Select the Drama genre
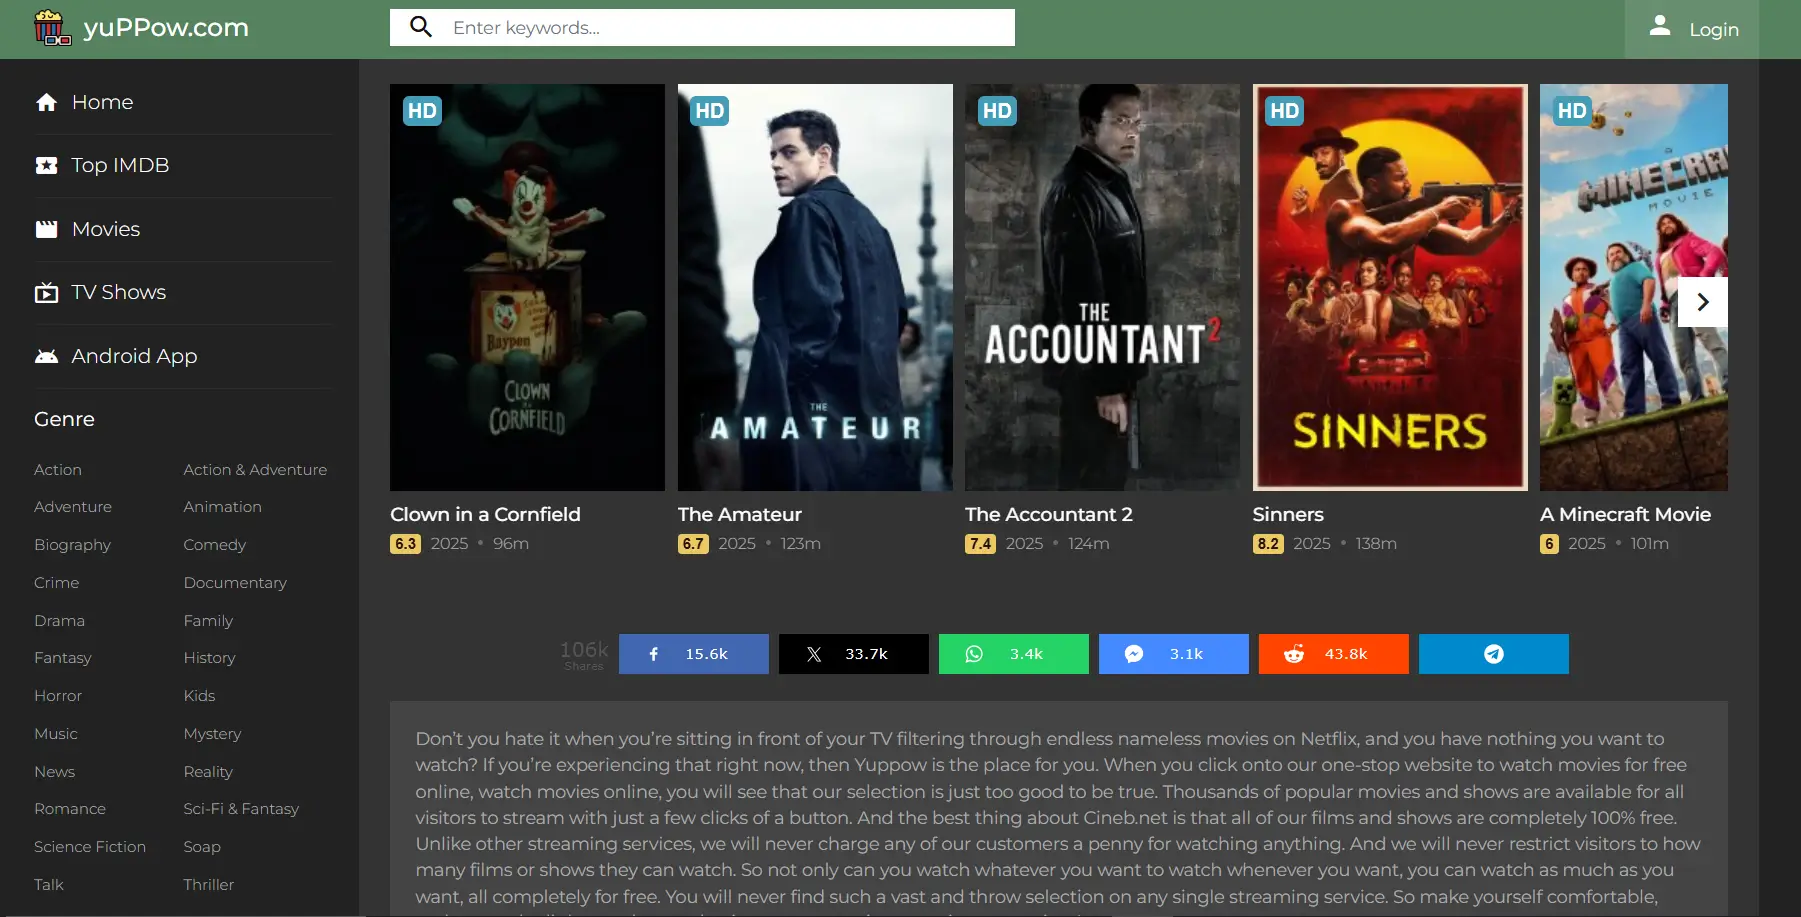Viewport: 1801px width, 917px height. 59,621
